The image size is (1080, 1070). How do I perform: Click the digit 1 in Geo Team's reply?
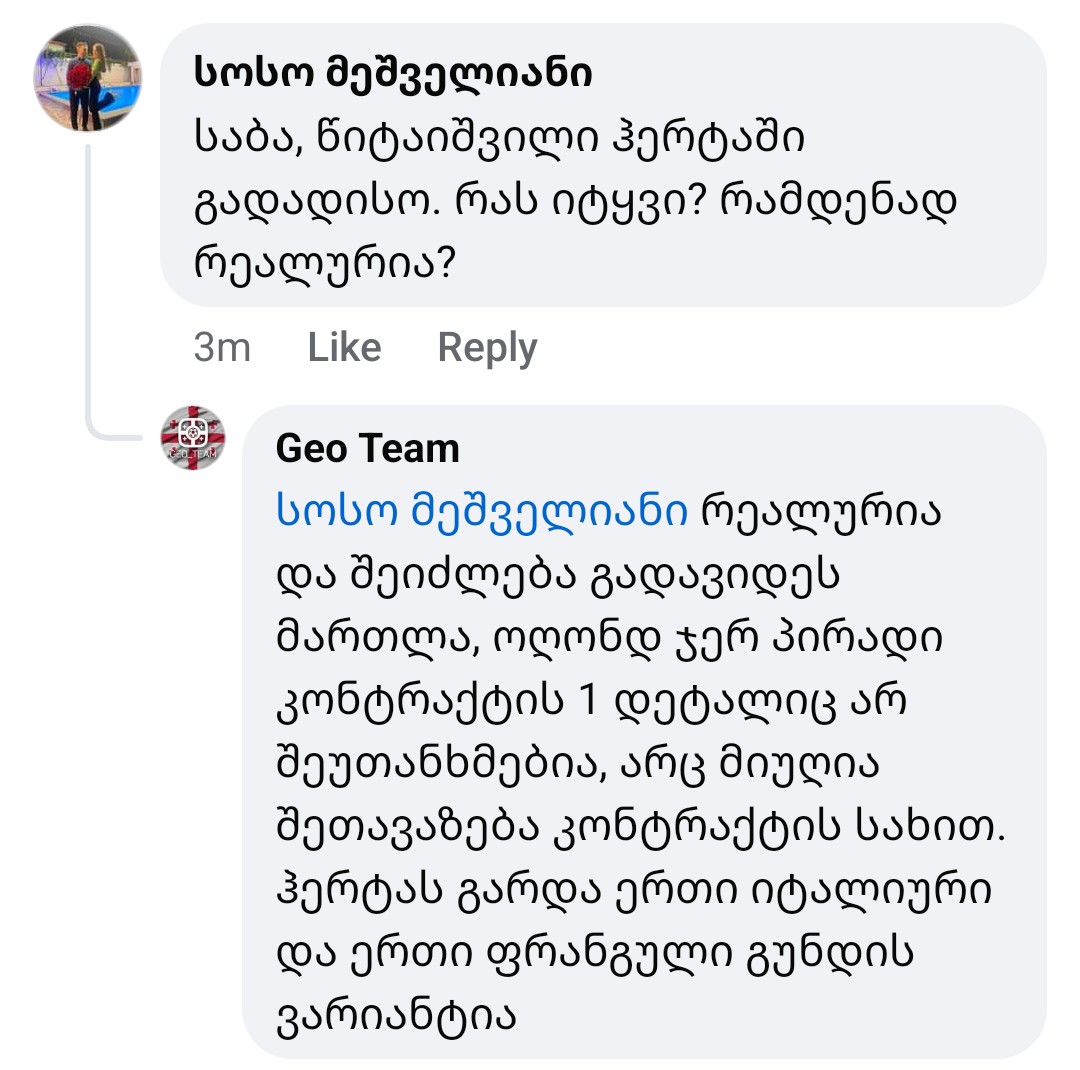pos(587,702)
